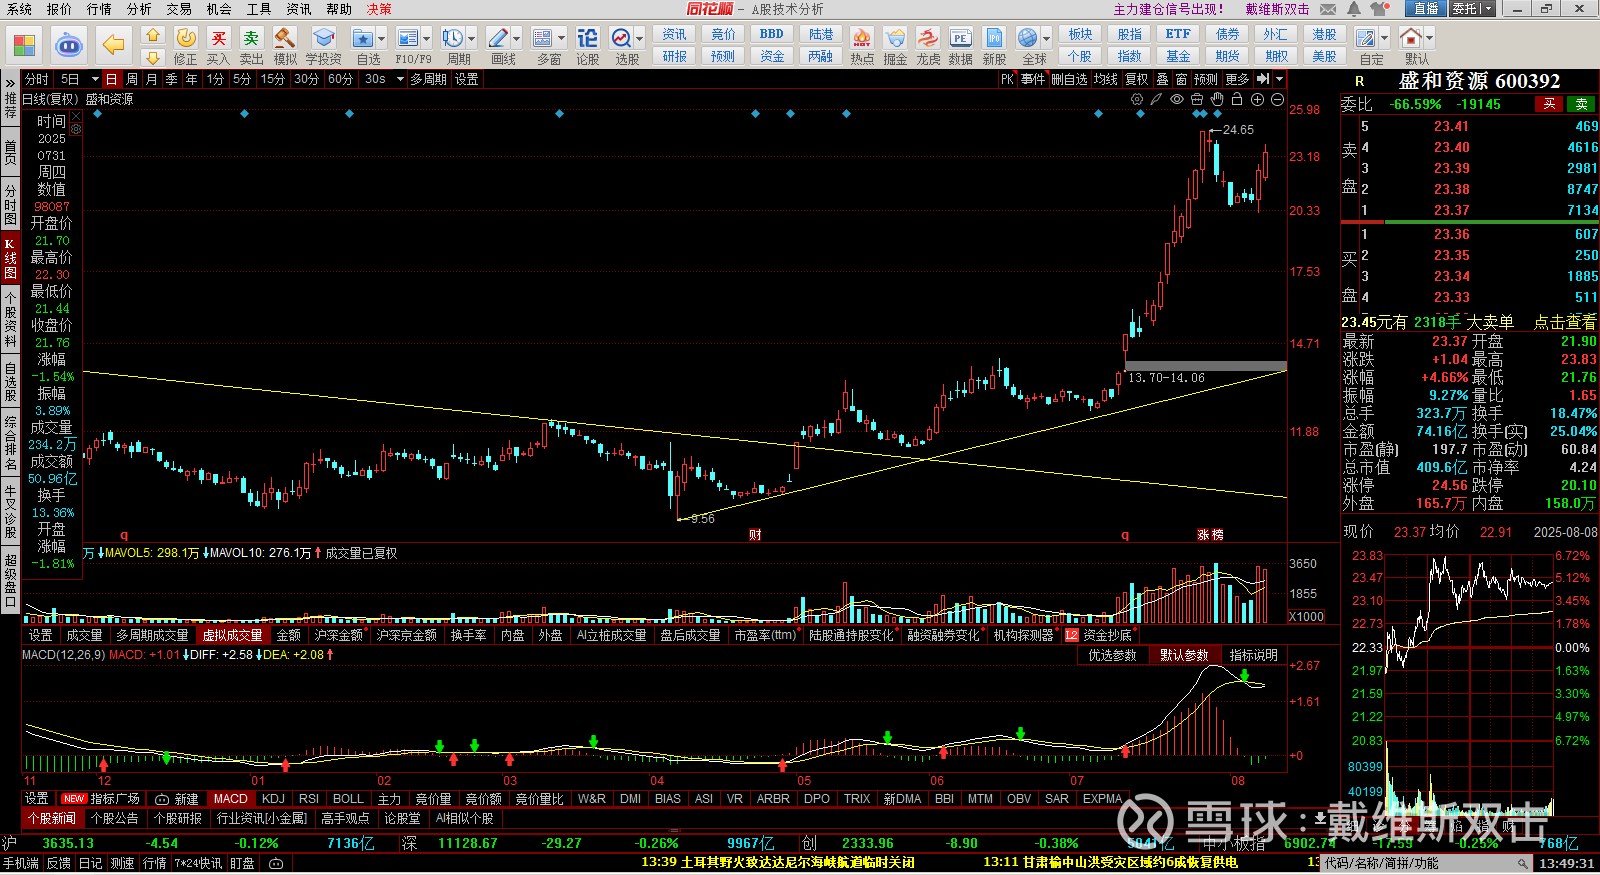This screenshot has width=1600, height=875.
Task: Click the 卖出 sell icon
Action: [251, 38]
